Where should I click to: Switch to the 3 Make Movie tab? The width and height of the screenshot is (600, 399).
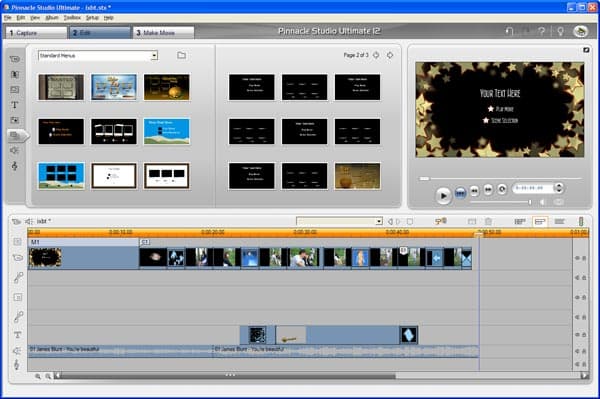[163, 33]
